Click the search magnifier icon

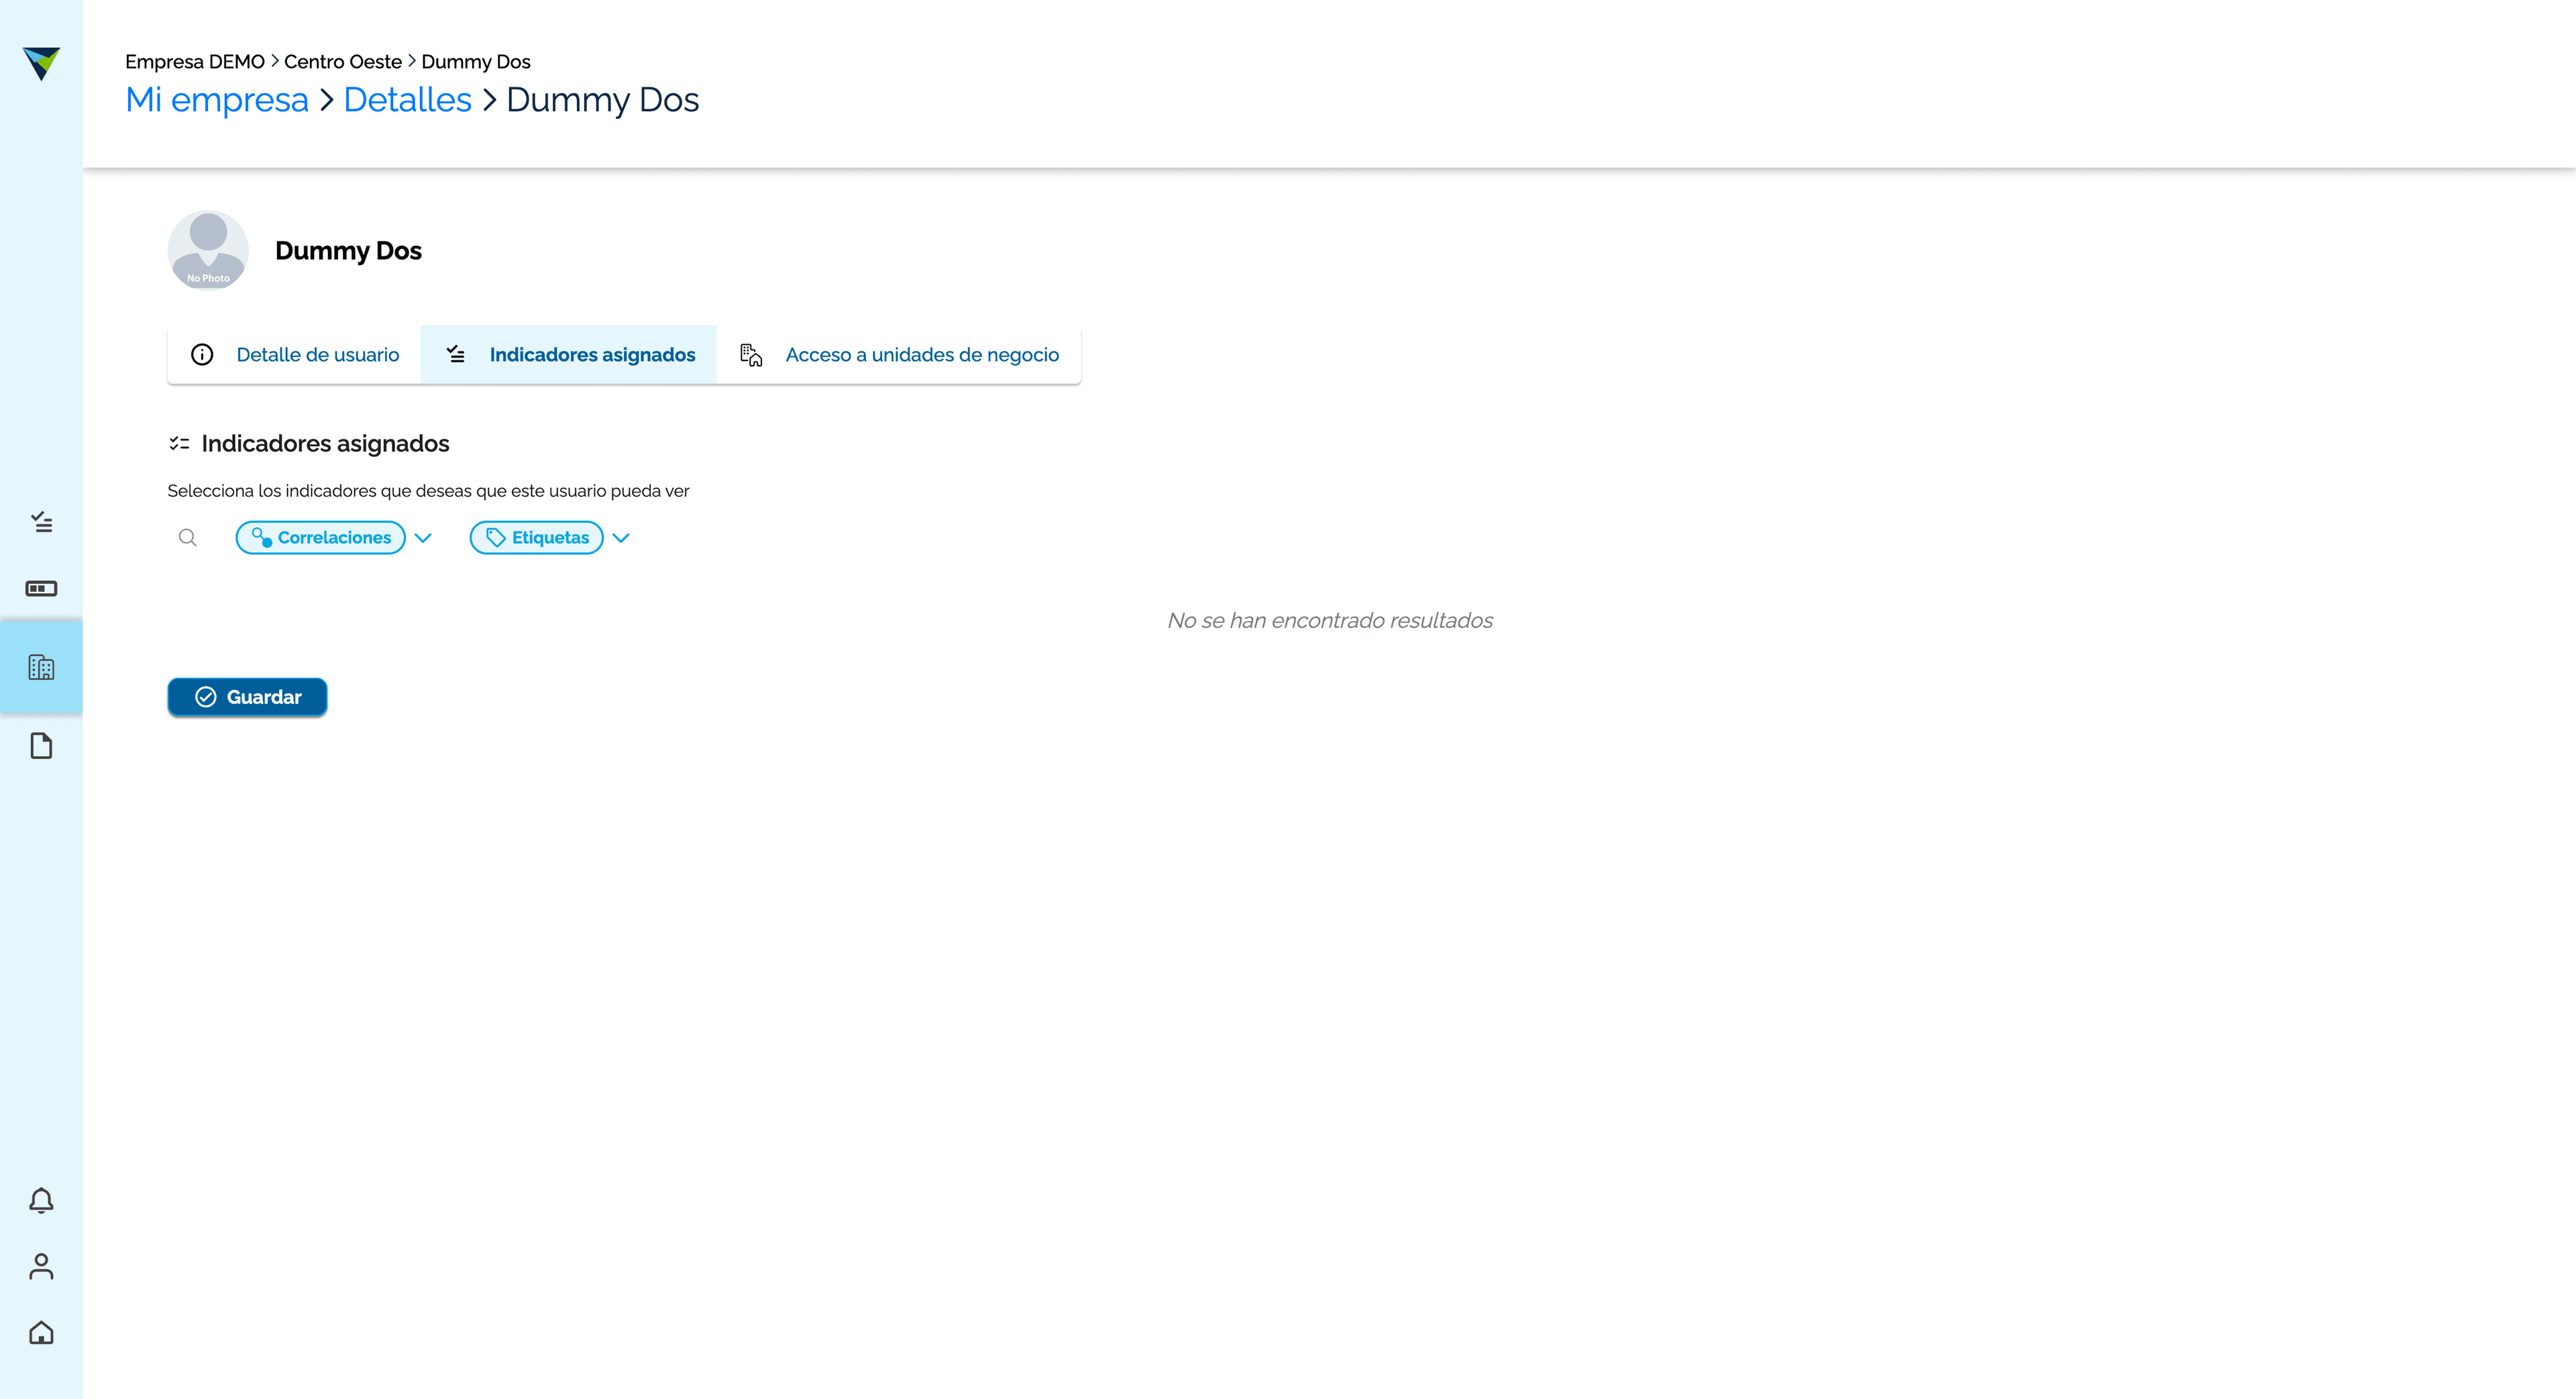pos(187,538)
